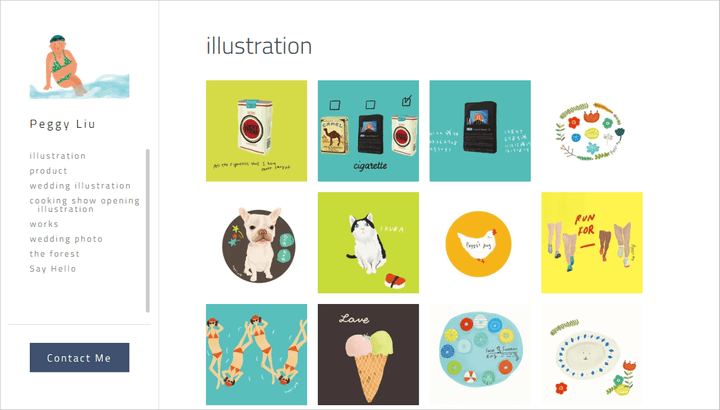Click the sidebar menu scrollbar
Image resolution: width=720 pixels, height=410 pixels.
pos(147,230)
